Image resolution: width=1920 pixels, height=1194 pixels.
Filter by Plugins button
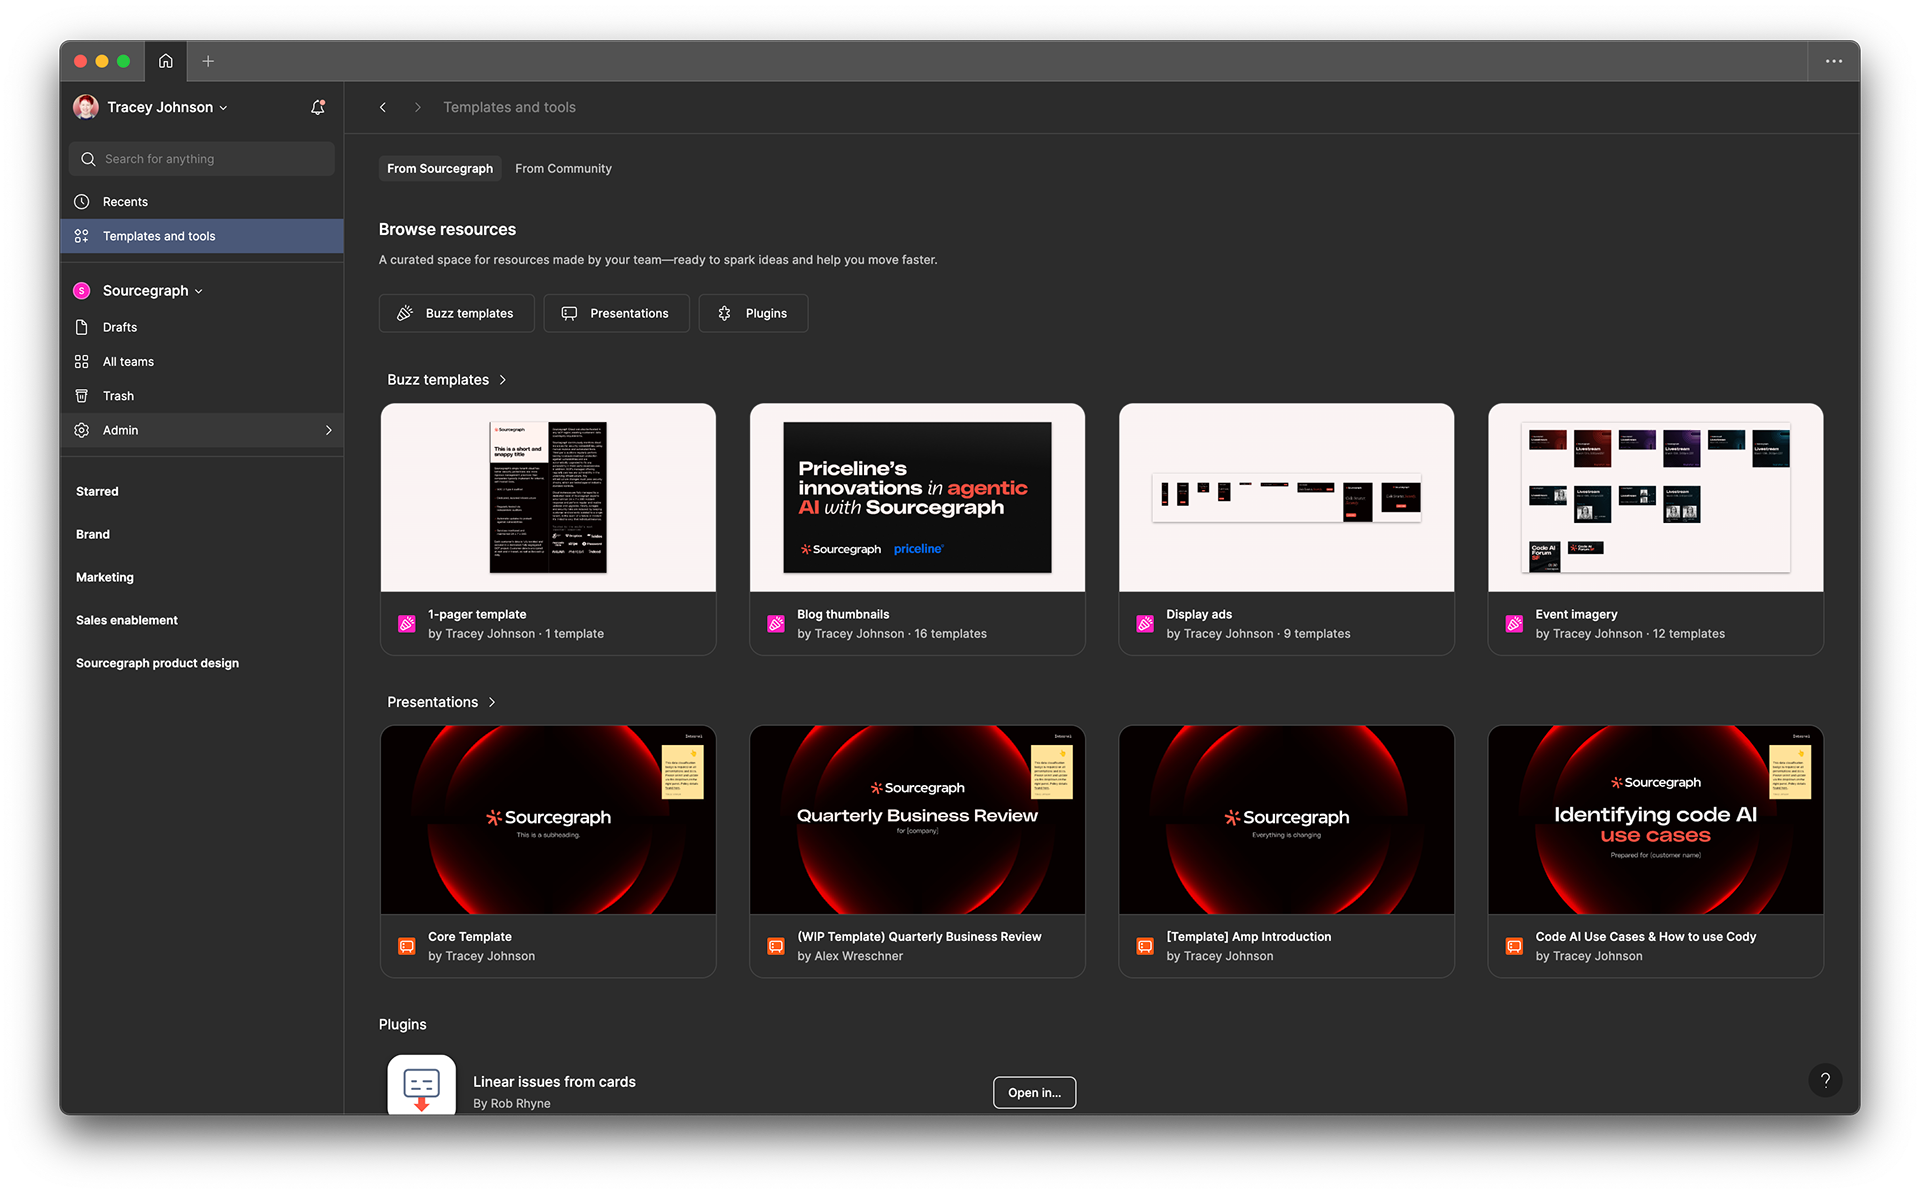(753, 313)
